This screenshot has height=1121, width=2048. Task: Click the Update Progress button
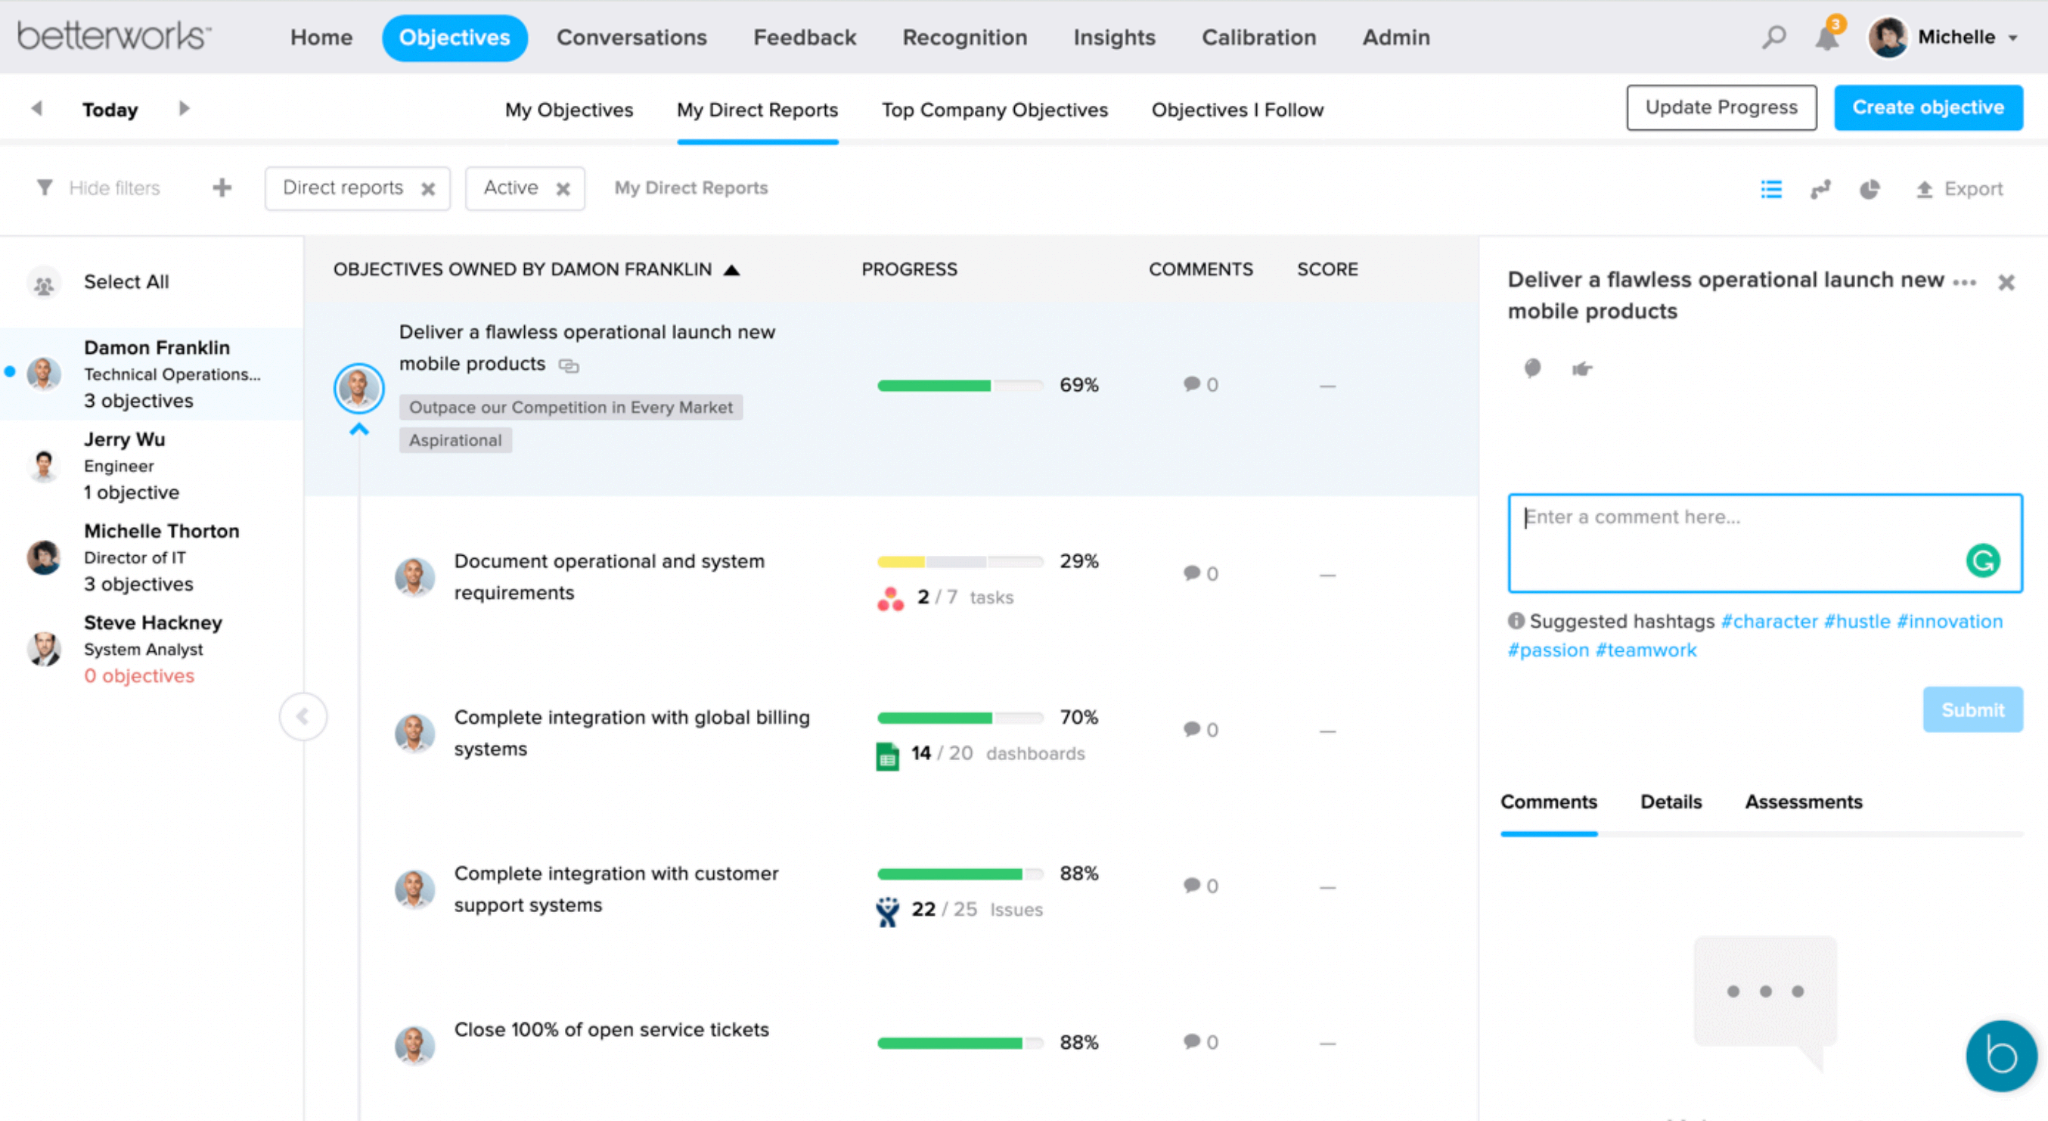coord(1721,108)
